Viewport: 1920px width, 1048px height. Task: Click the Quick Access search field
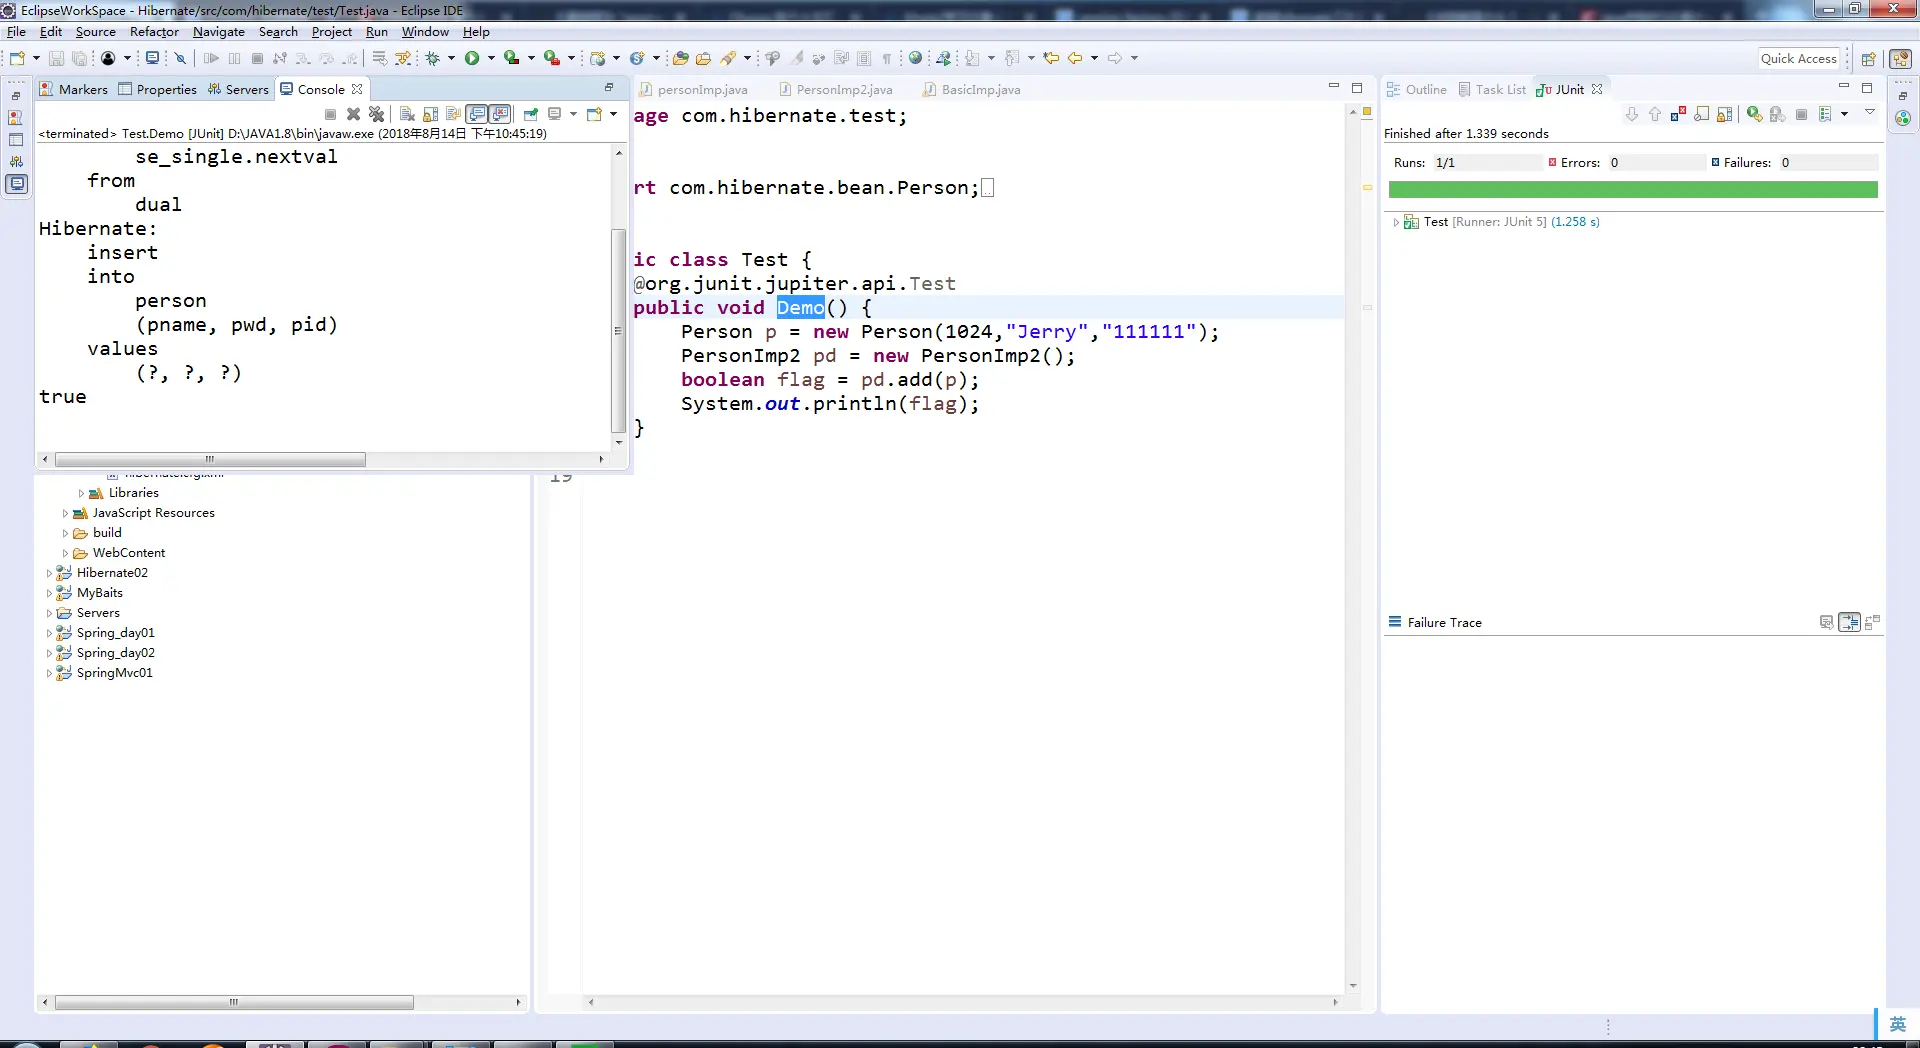click(x=1799, y=59)
